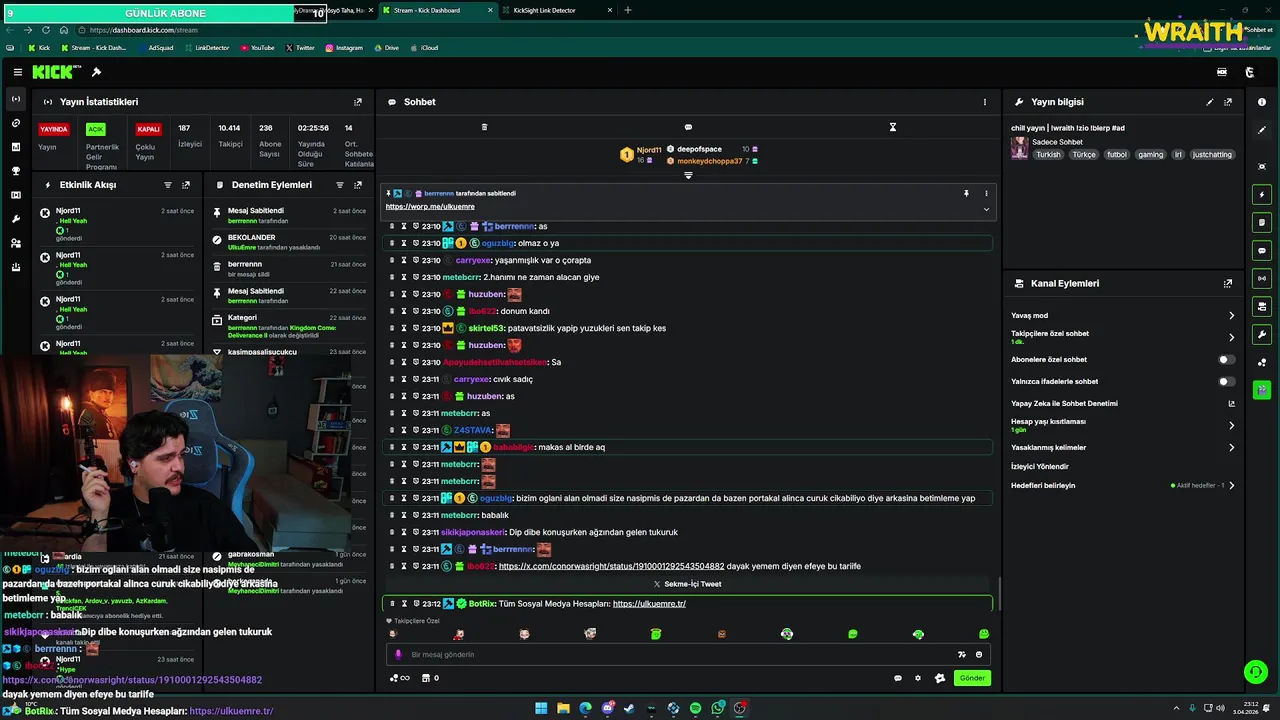
Task: Collapse the top gifters leaderboard arrow
Action: pyautogui.click(x=688, y=175)
